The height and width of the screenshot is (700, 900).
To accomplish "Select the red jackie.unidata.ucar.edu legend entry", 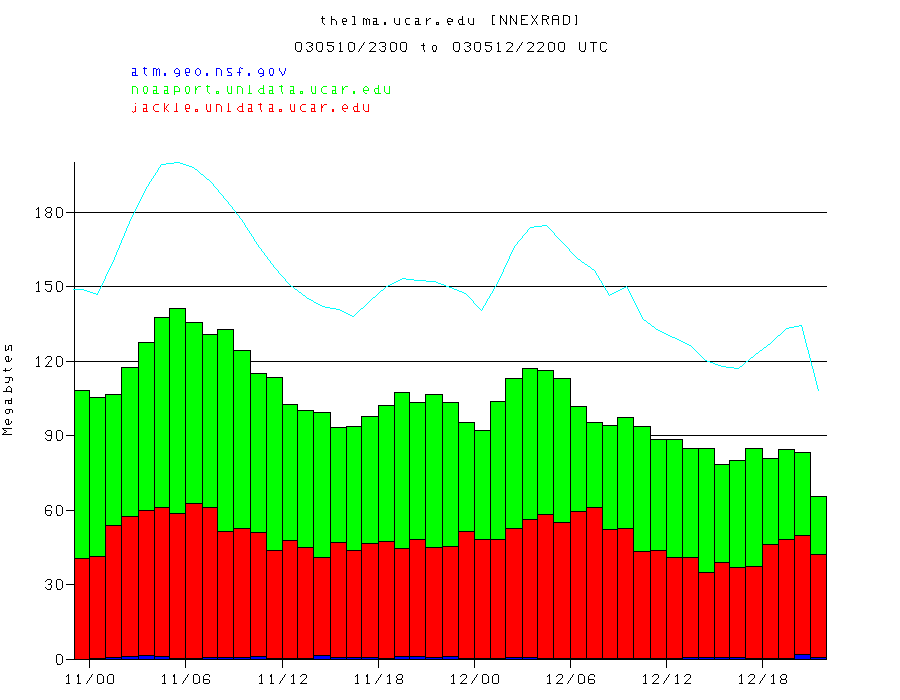I will (x=250, y=107).
